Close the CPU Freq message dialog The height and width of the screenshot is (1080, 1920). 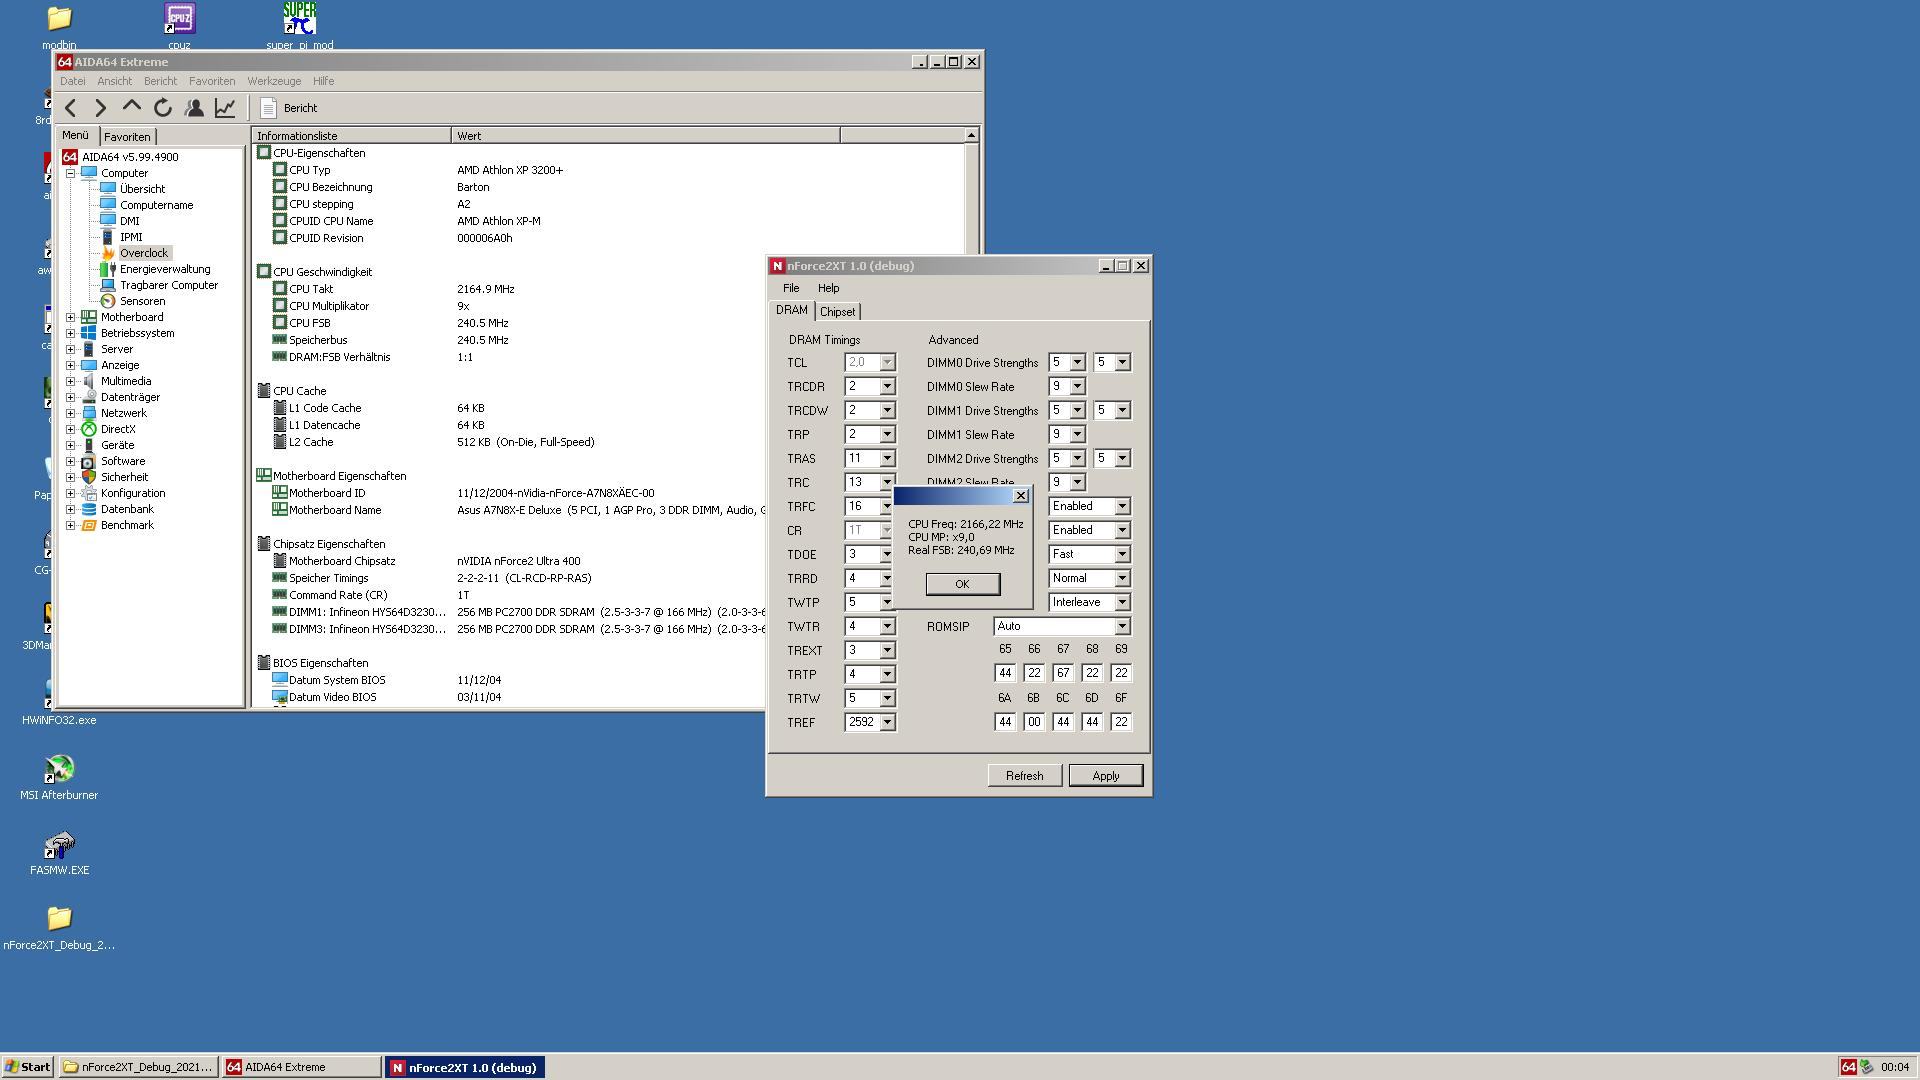(1020, 496)
